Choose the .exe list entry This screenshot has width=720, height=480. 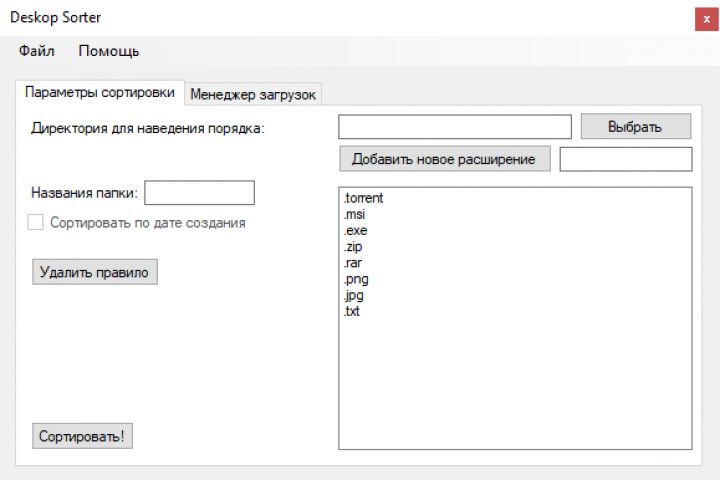(354, 231)
